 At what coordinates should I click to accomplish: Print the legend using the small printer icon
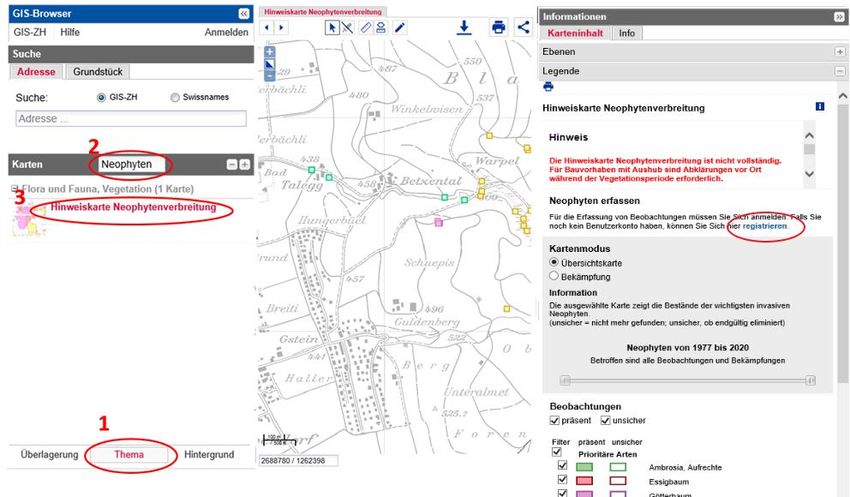(x=548, y=87)
